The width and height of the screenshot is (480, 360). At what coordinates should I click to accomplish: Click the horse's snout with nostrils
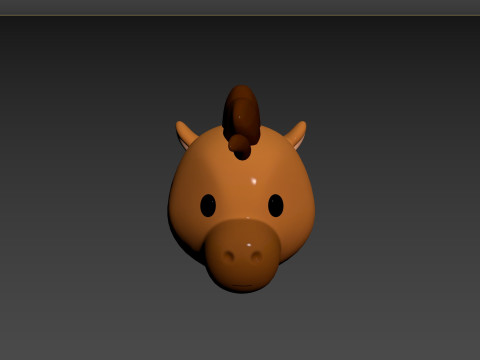(242, 255)
